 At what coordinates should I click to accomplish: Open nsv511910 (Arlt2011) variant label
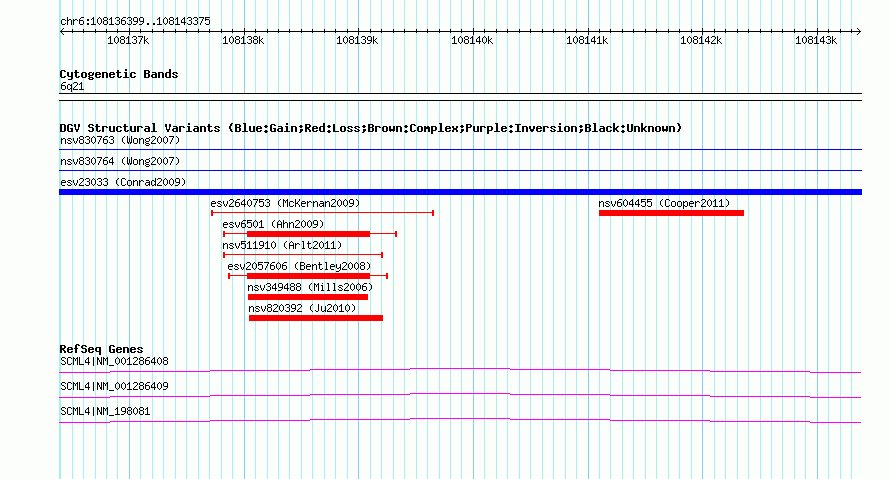tap(282, 245)
